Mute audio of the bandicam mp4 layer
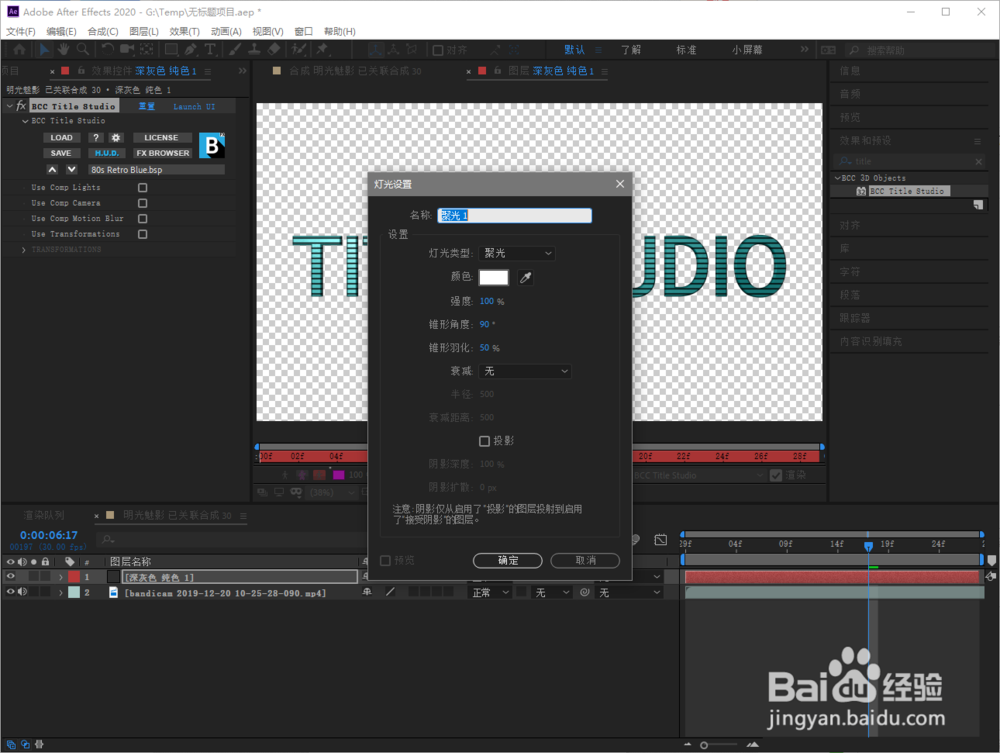The width and height of the screenshot is (1000, 753). click(x=22, y=592)
